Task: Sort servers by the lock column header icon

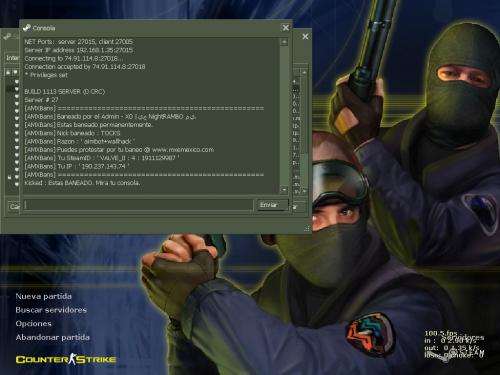Action: [x=8, y=72]
